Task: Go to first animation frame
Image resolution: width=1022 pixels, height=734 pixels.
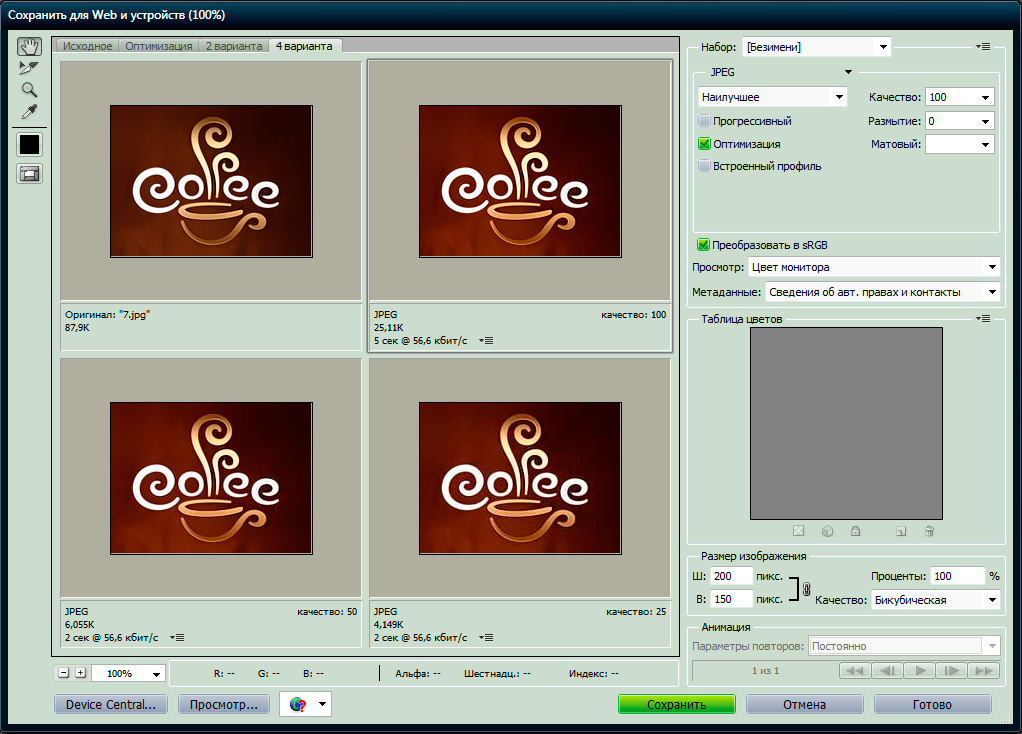Action: [854, 671]
